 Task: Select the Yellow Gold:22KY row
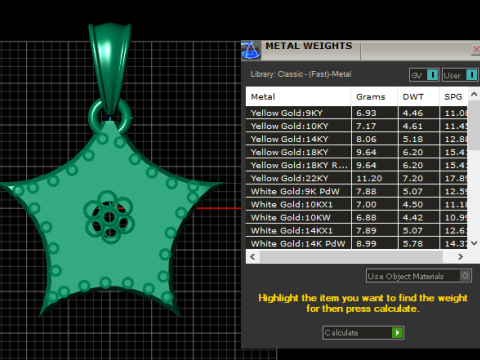[x=357, y=178]
